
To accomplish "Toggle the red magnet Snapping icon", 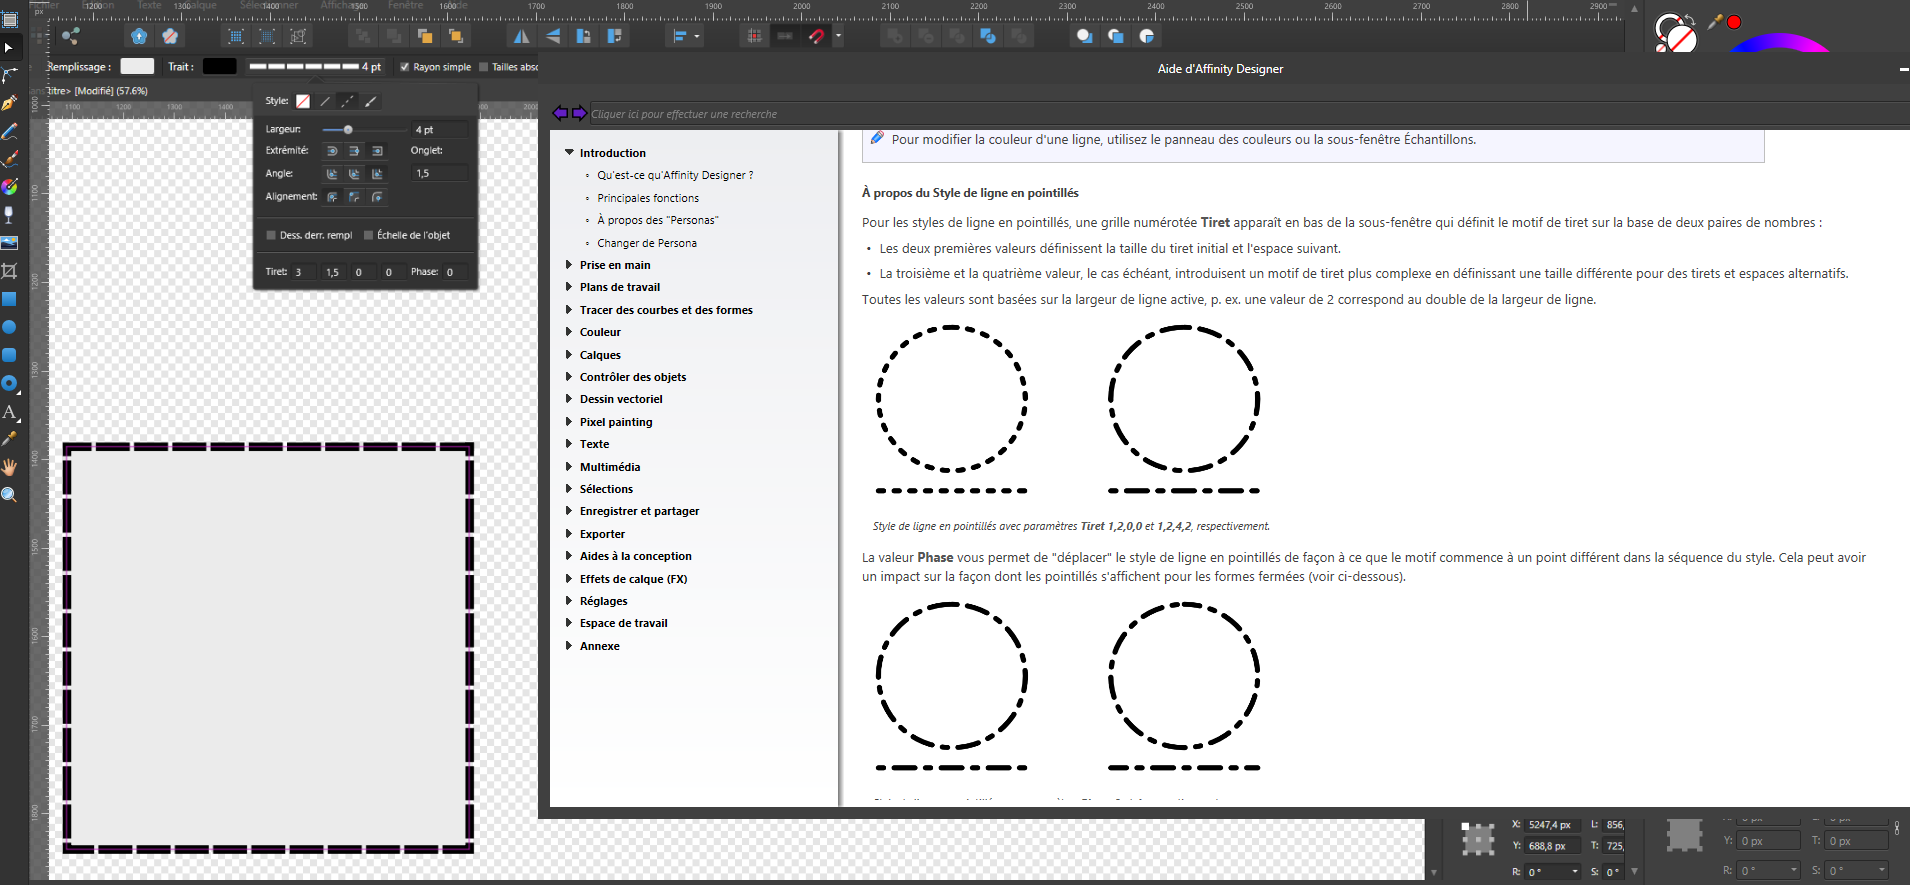I will click(817, 36).
